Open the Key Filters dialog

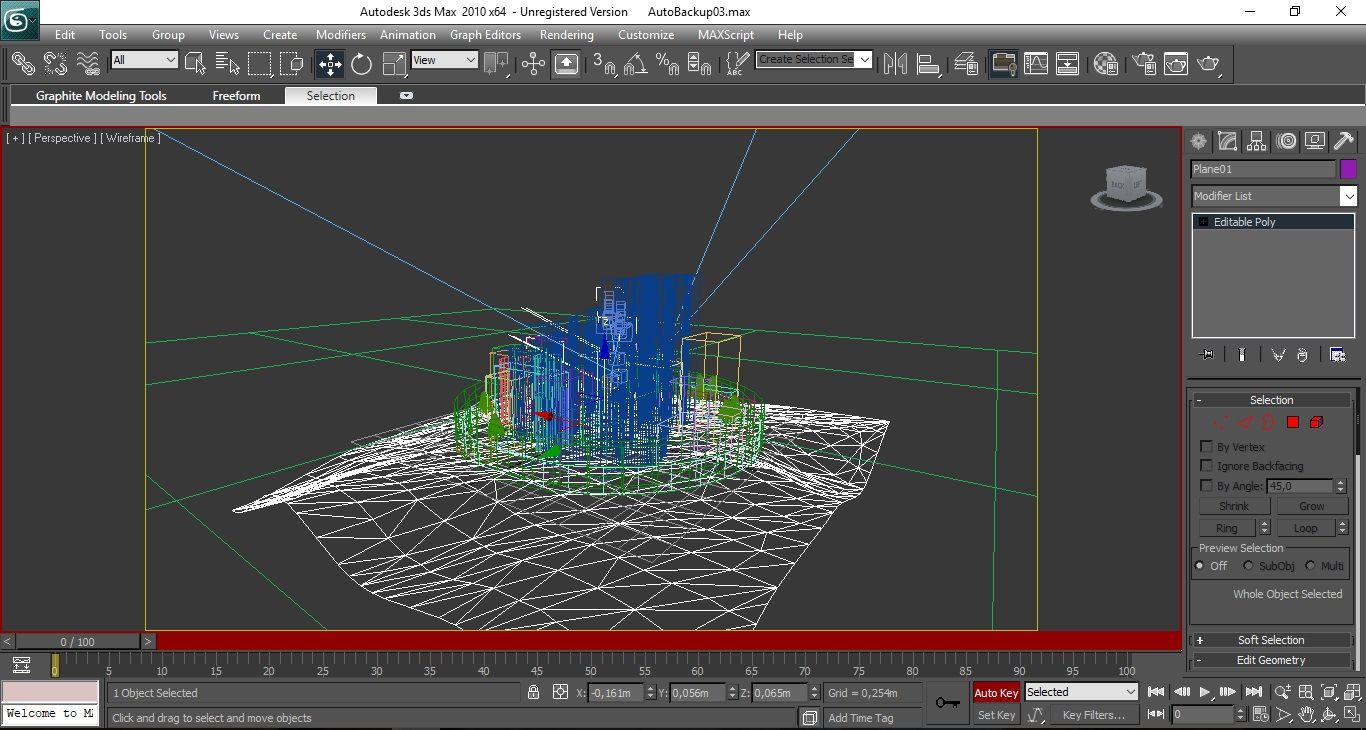coord(1094,715)
